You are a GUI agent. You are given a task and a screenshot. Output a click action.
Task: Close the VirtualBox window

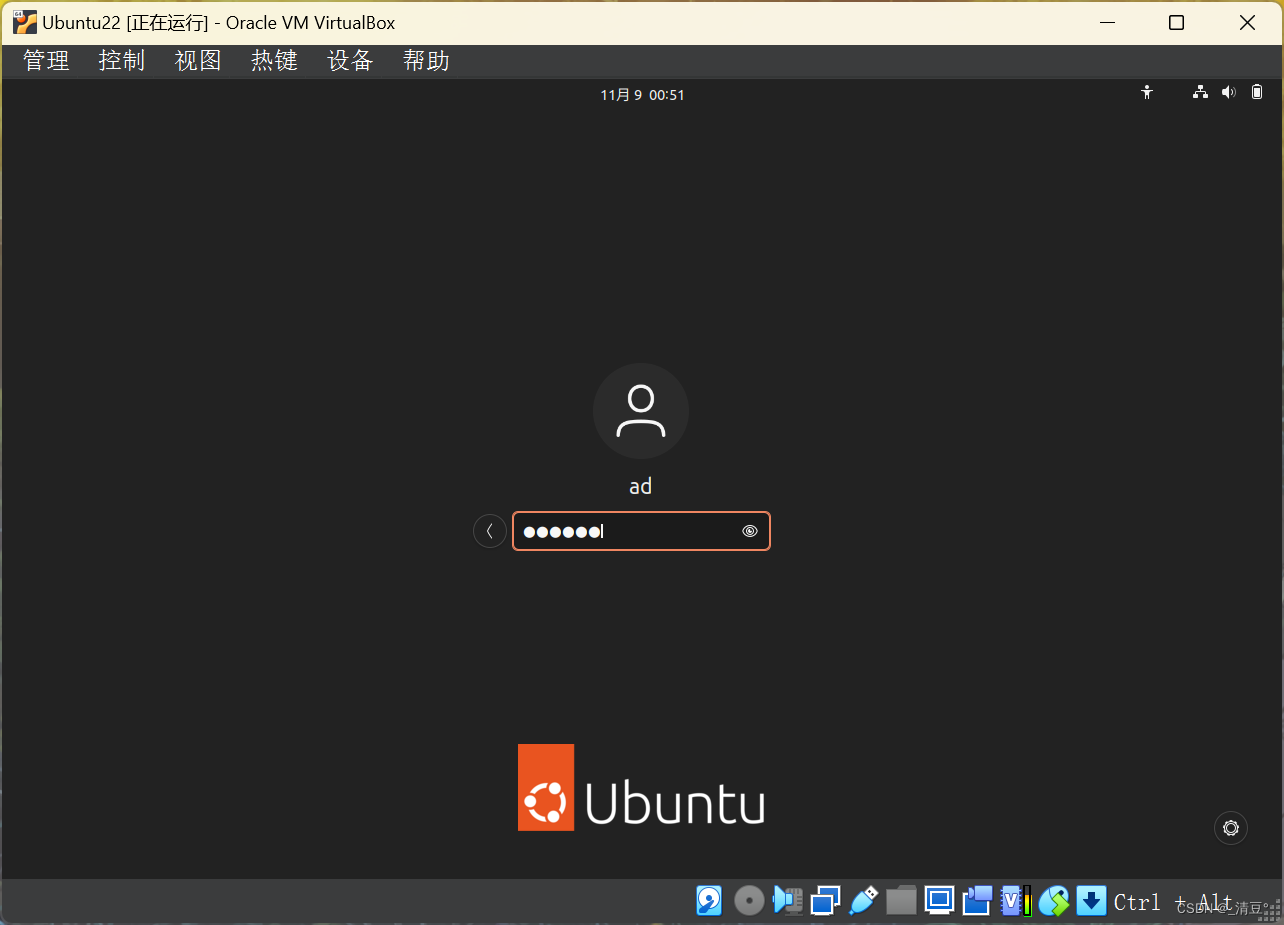pos(1247,22)
